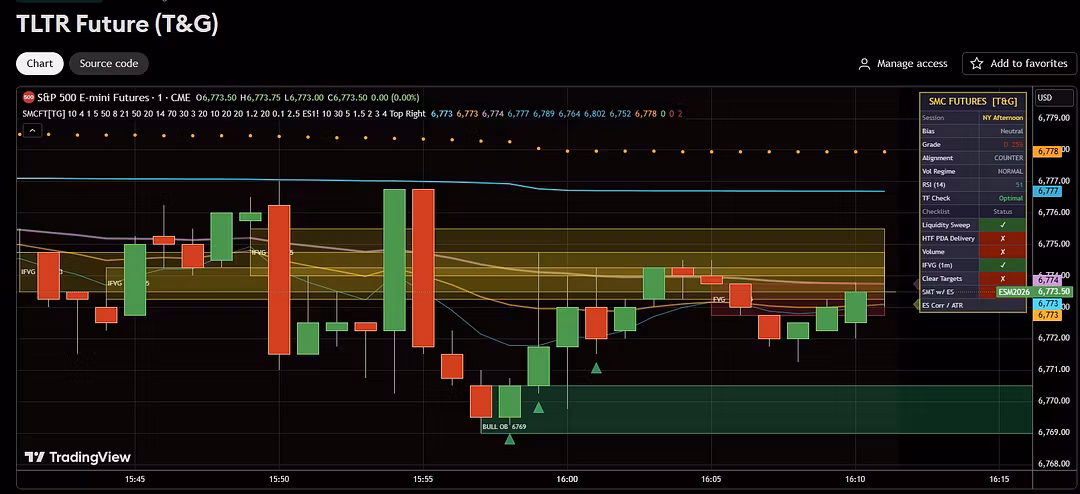
Task: Click the NY Afternoon session value
Action: tap(1002, 118)
